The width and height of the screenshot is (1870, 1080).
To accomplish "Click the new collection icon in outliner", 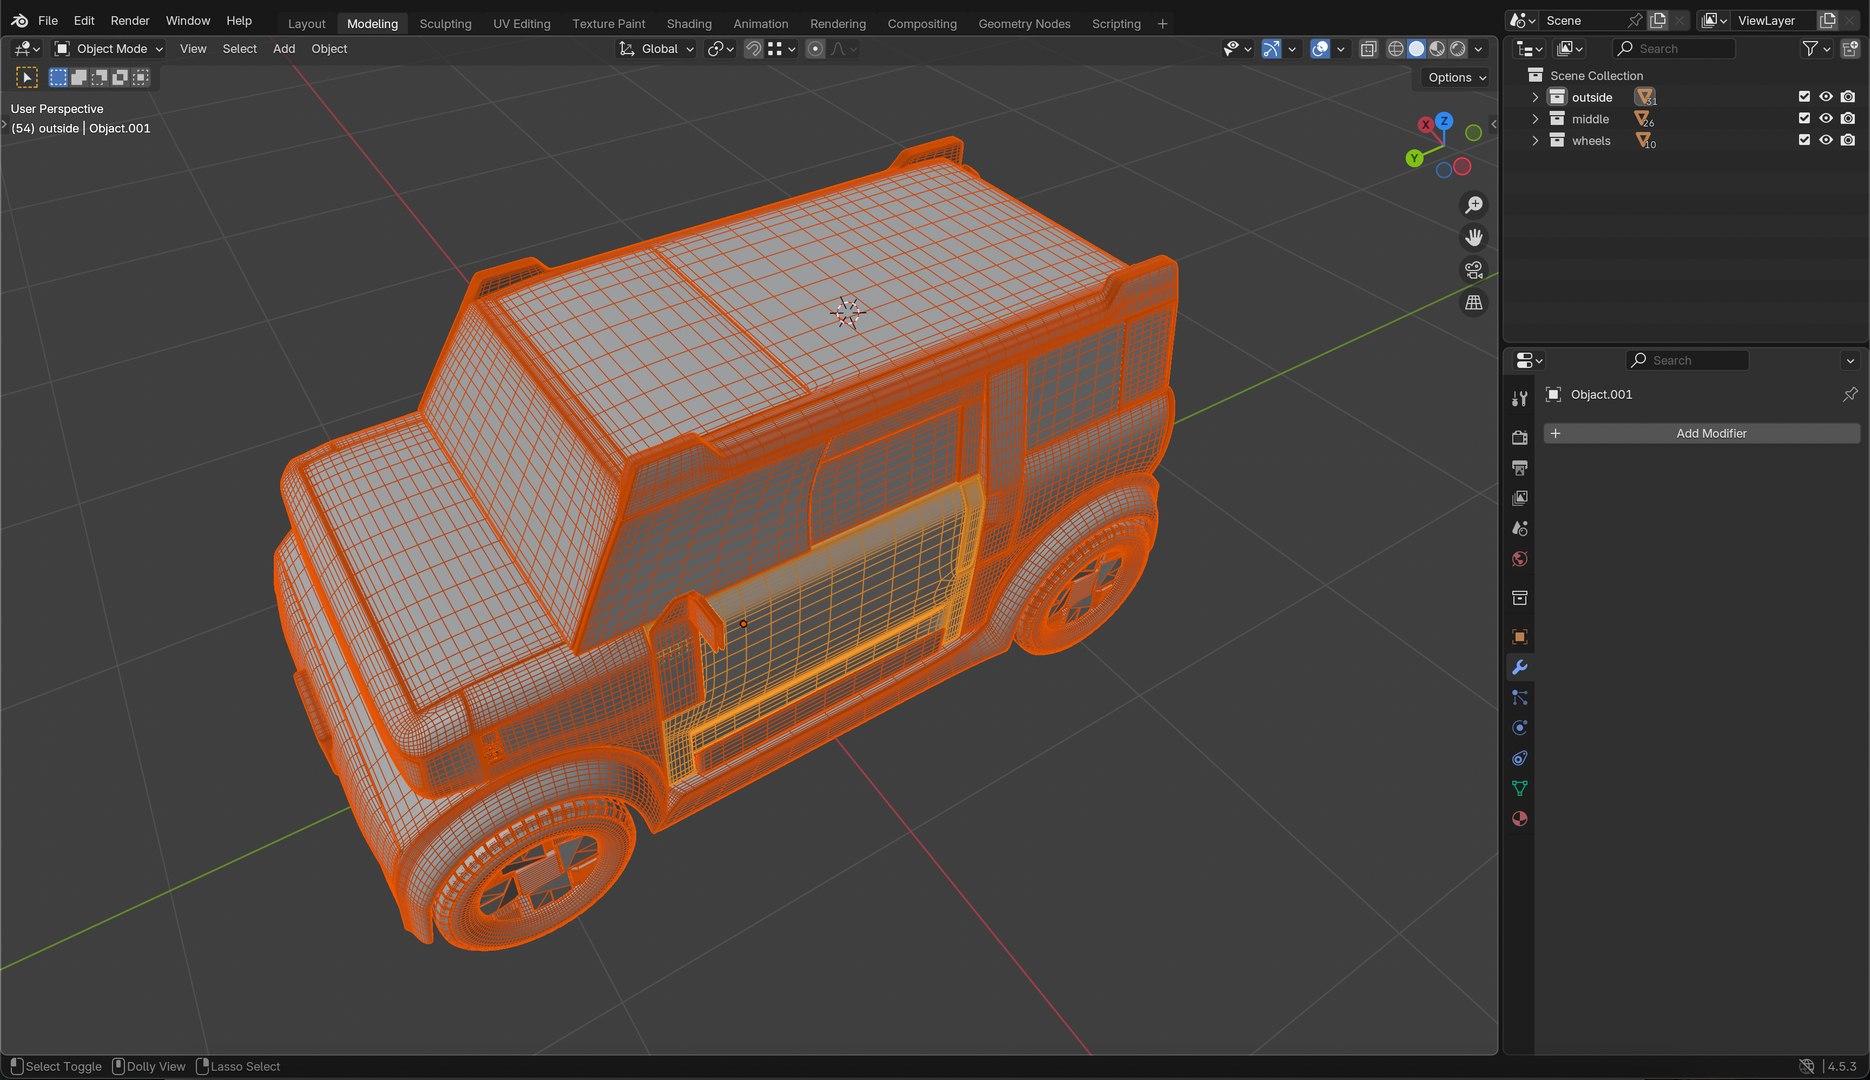I will [1850, 48].
